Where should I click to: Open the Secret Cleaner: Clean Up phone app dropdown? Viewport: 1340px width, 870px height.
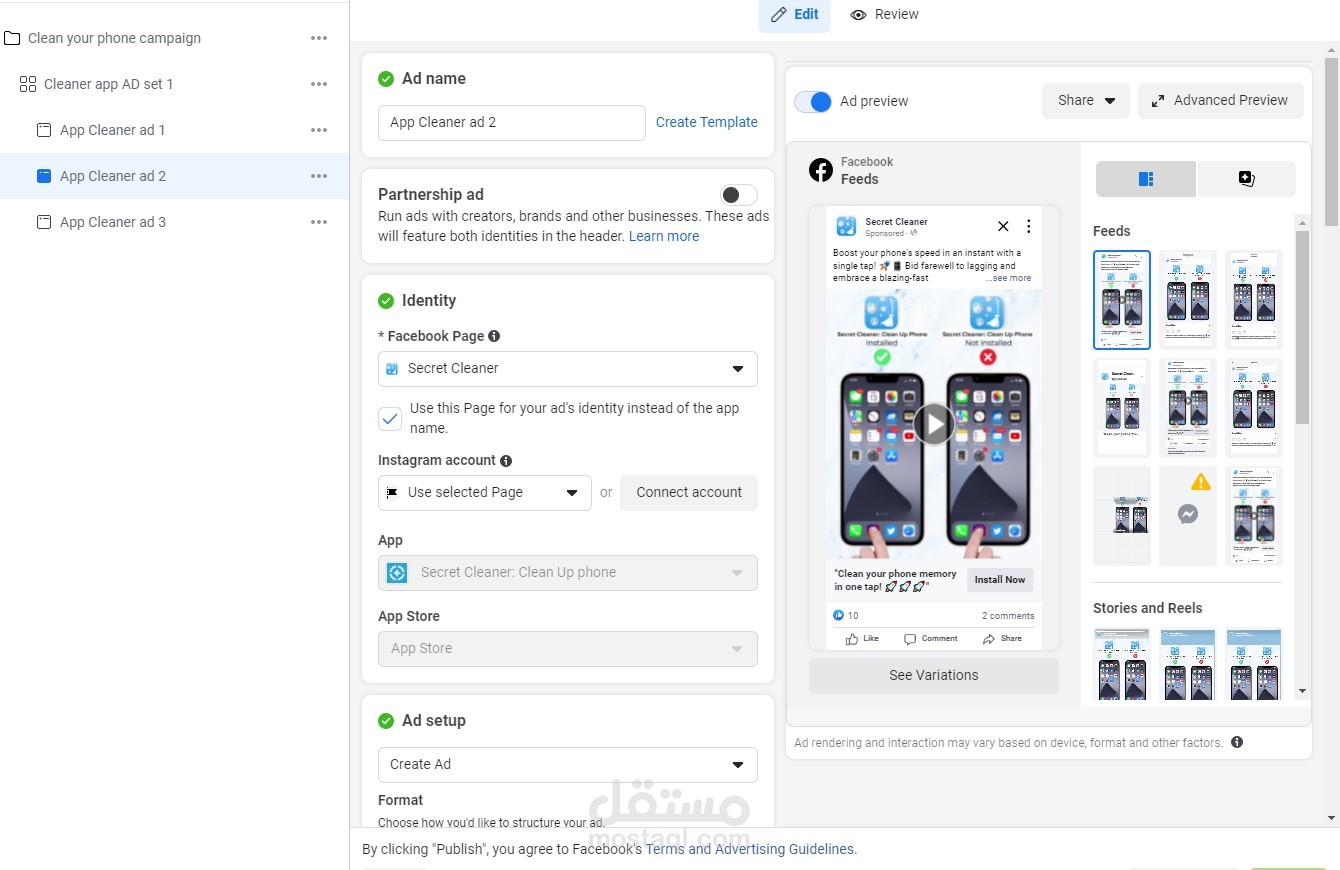pos(567,572)
